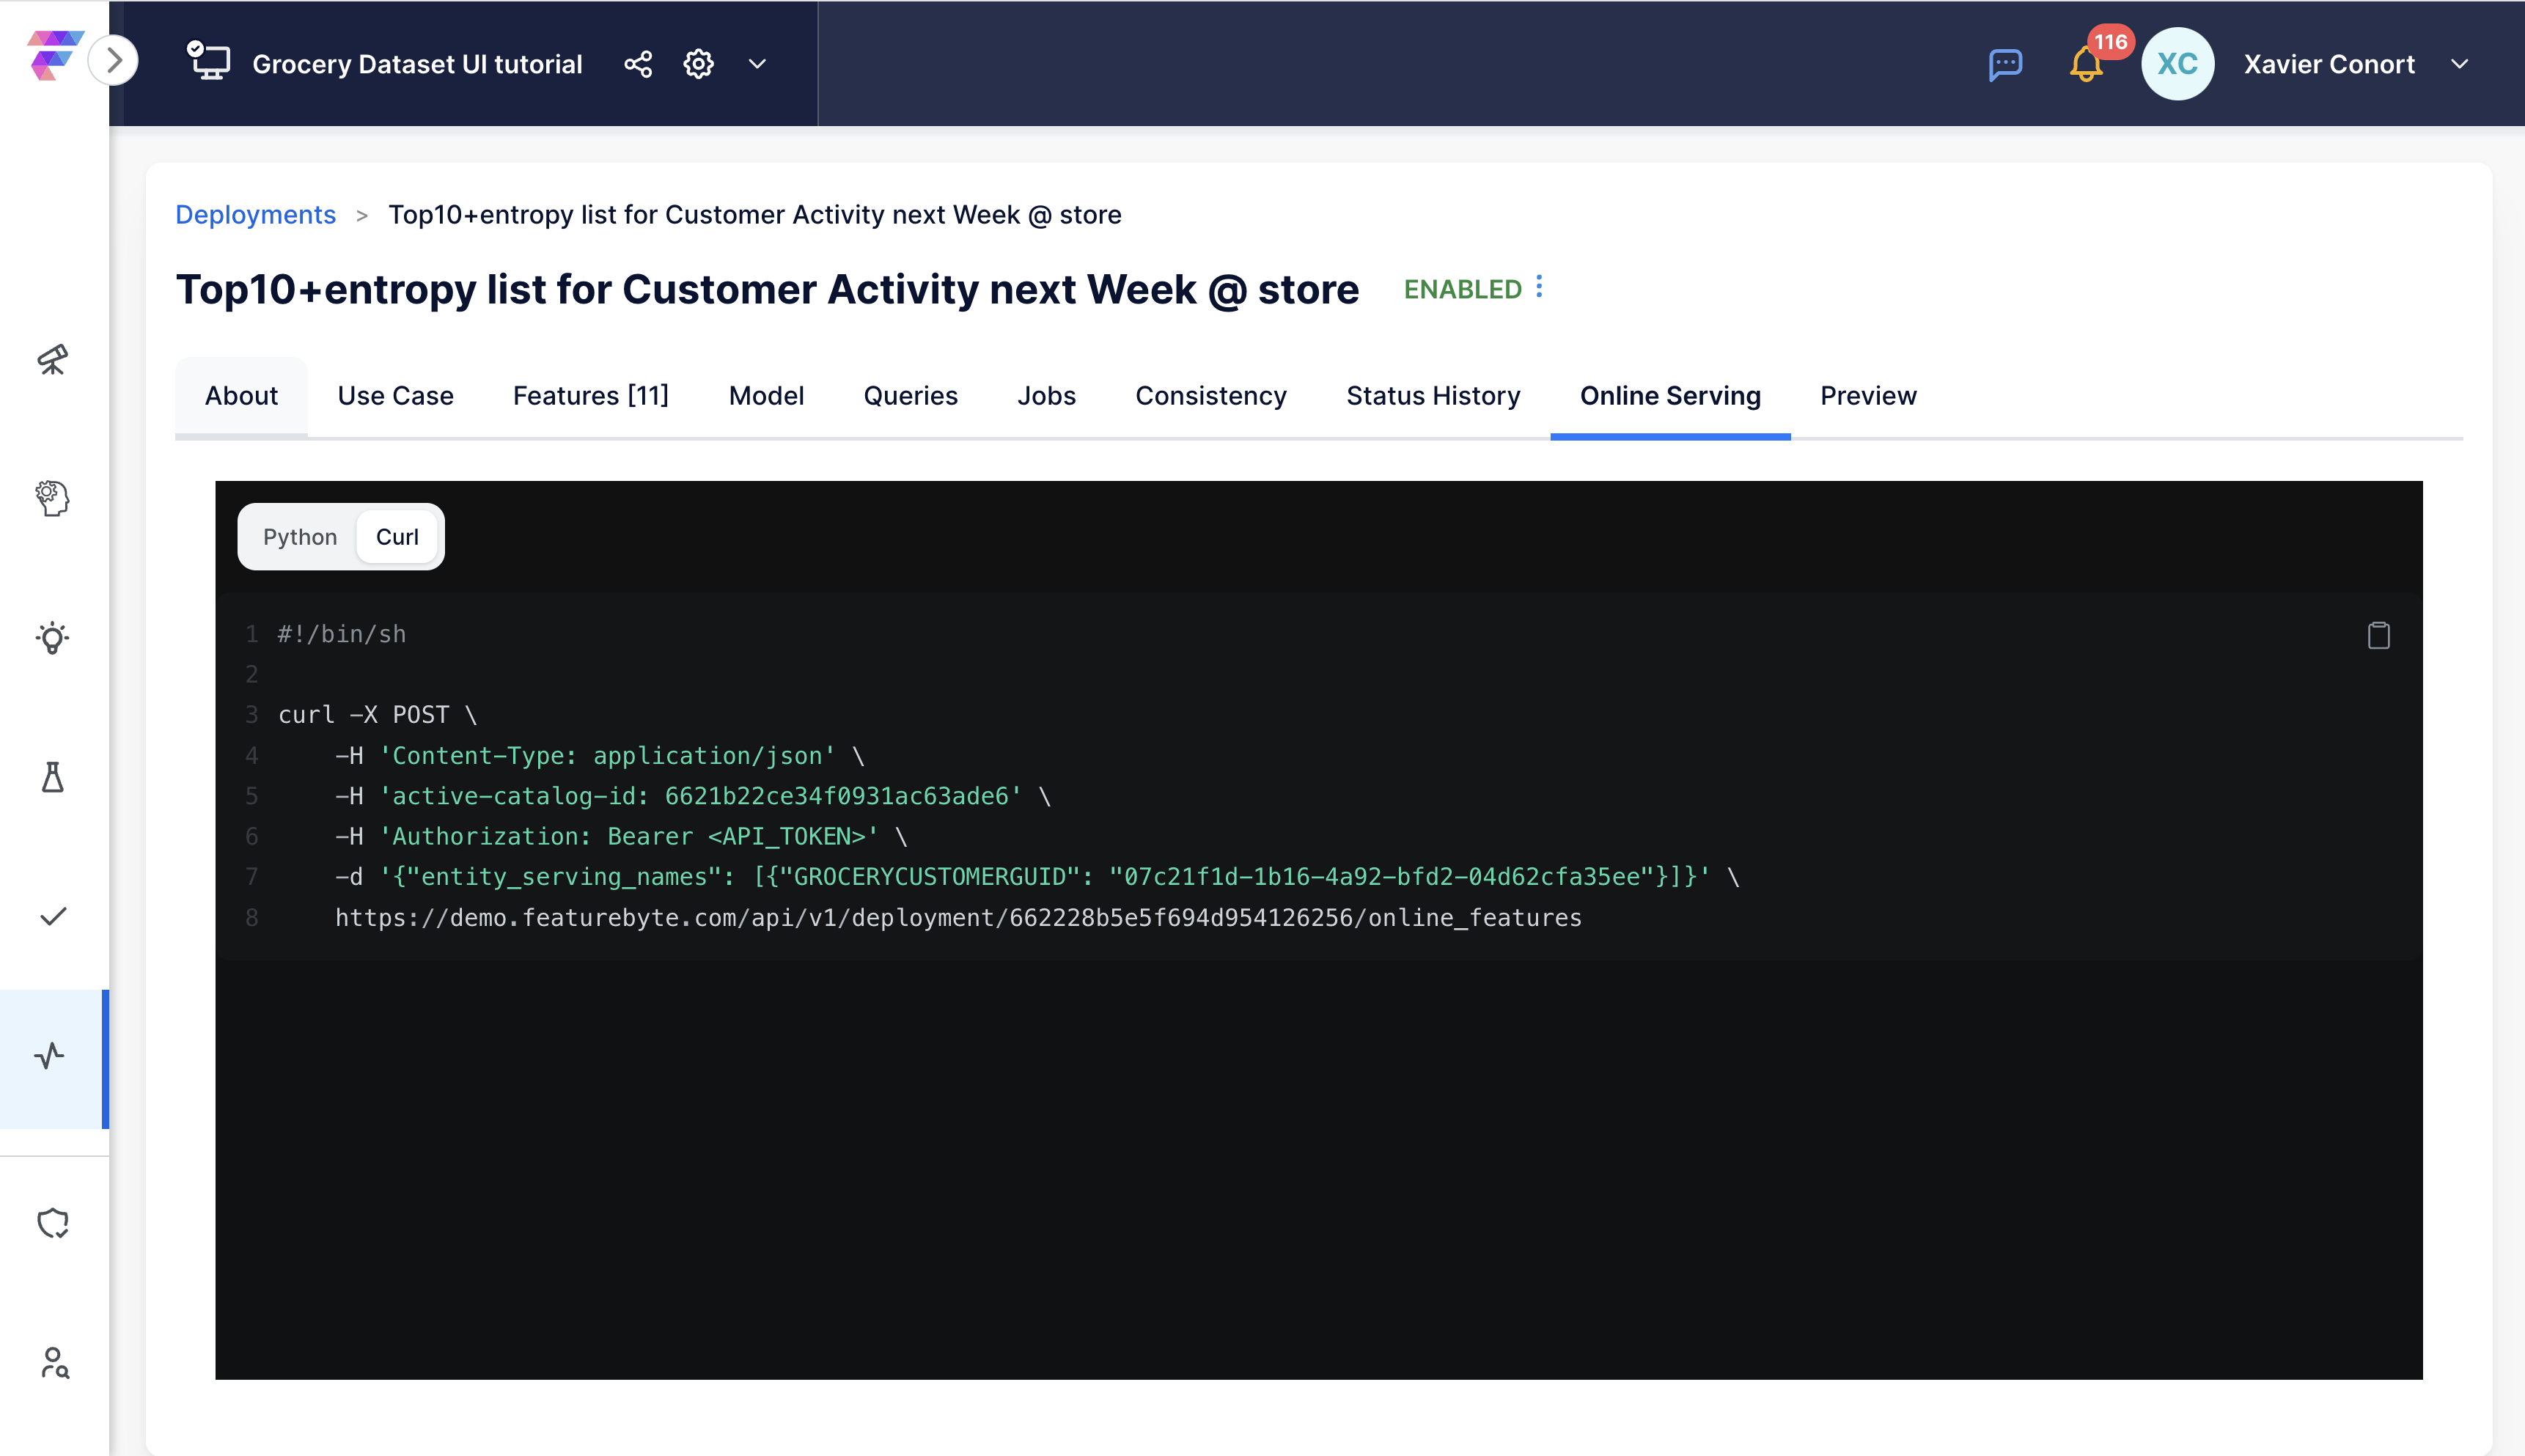The image size is (2525, 1456).
Task: Select the Curl code option
Action: (x=397, y=537)
